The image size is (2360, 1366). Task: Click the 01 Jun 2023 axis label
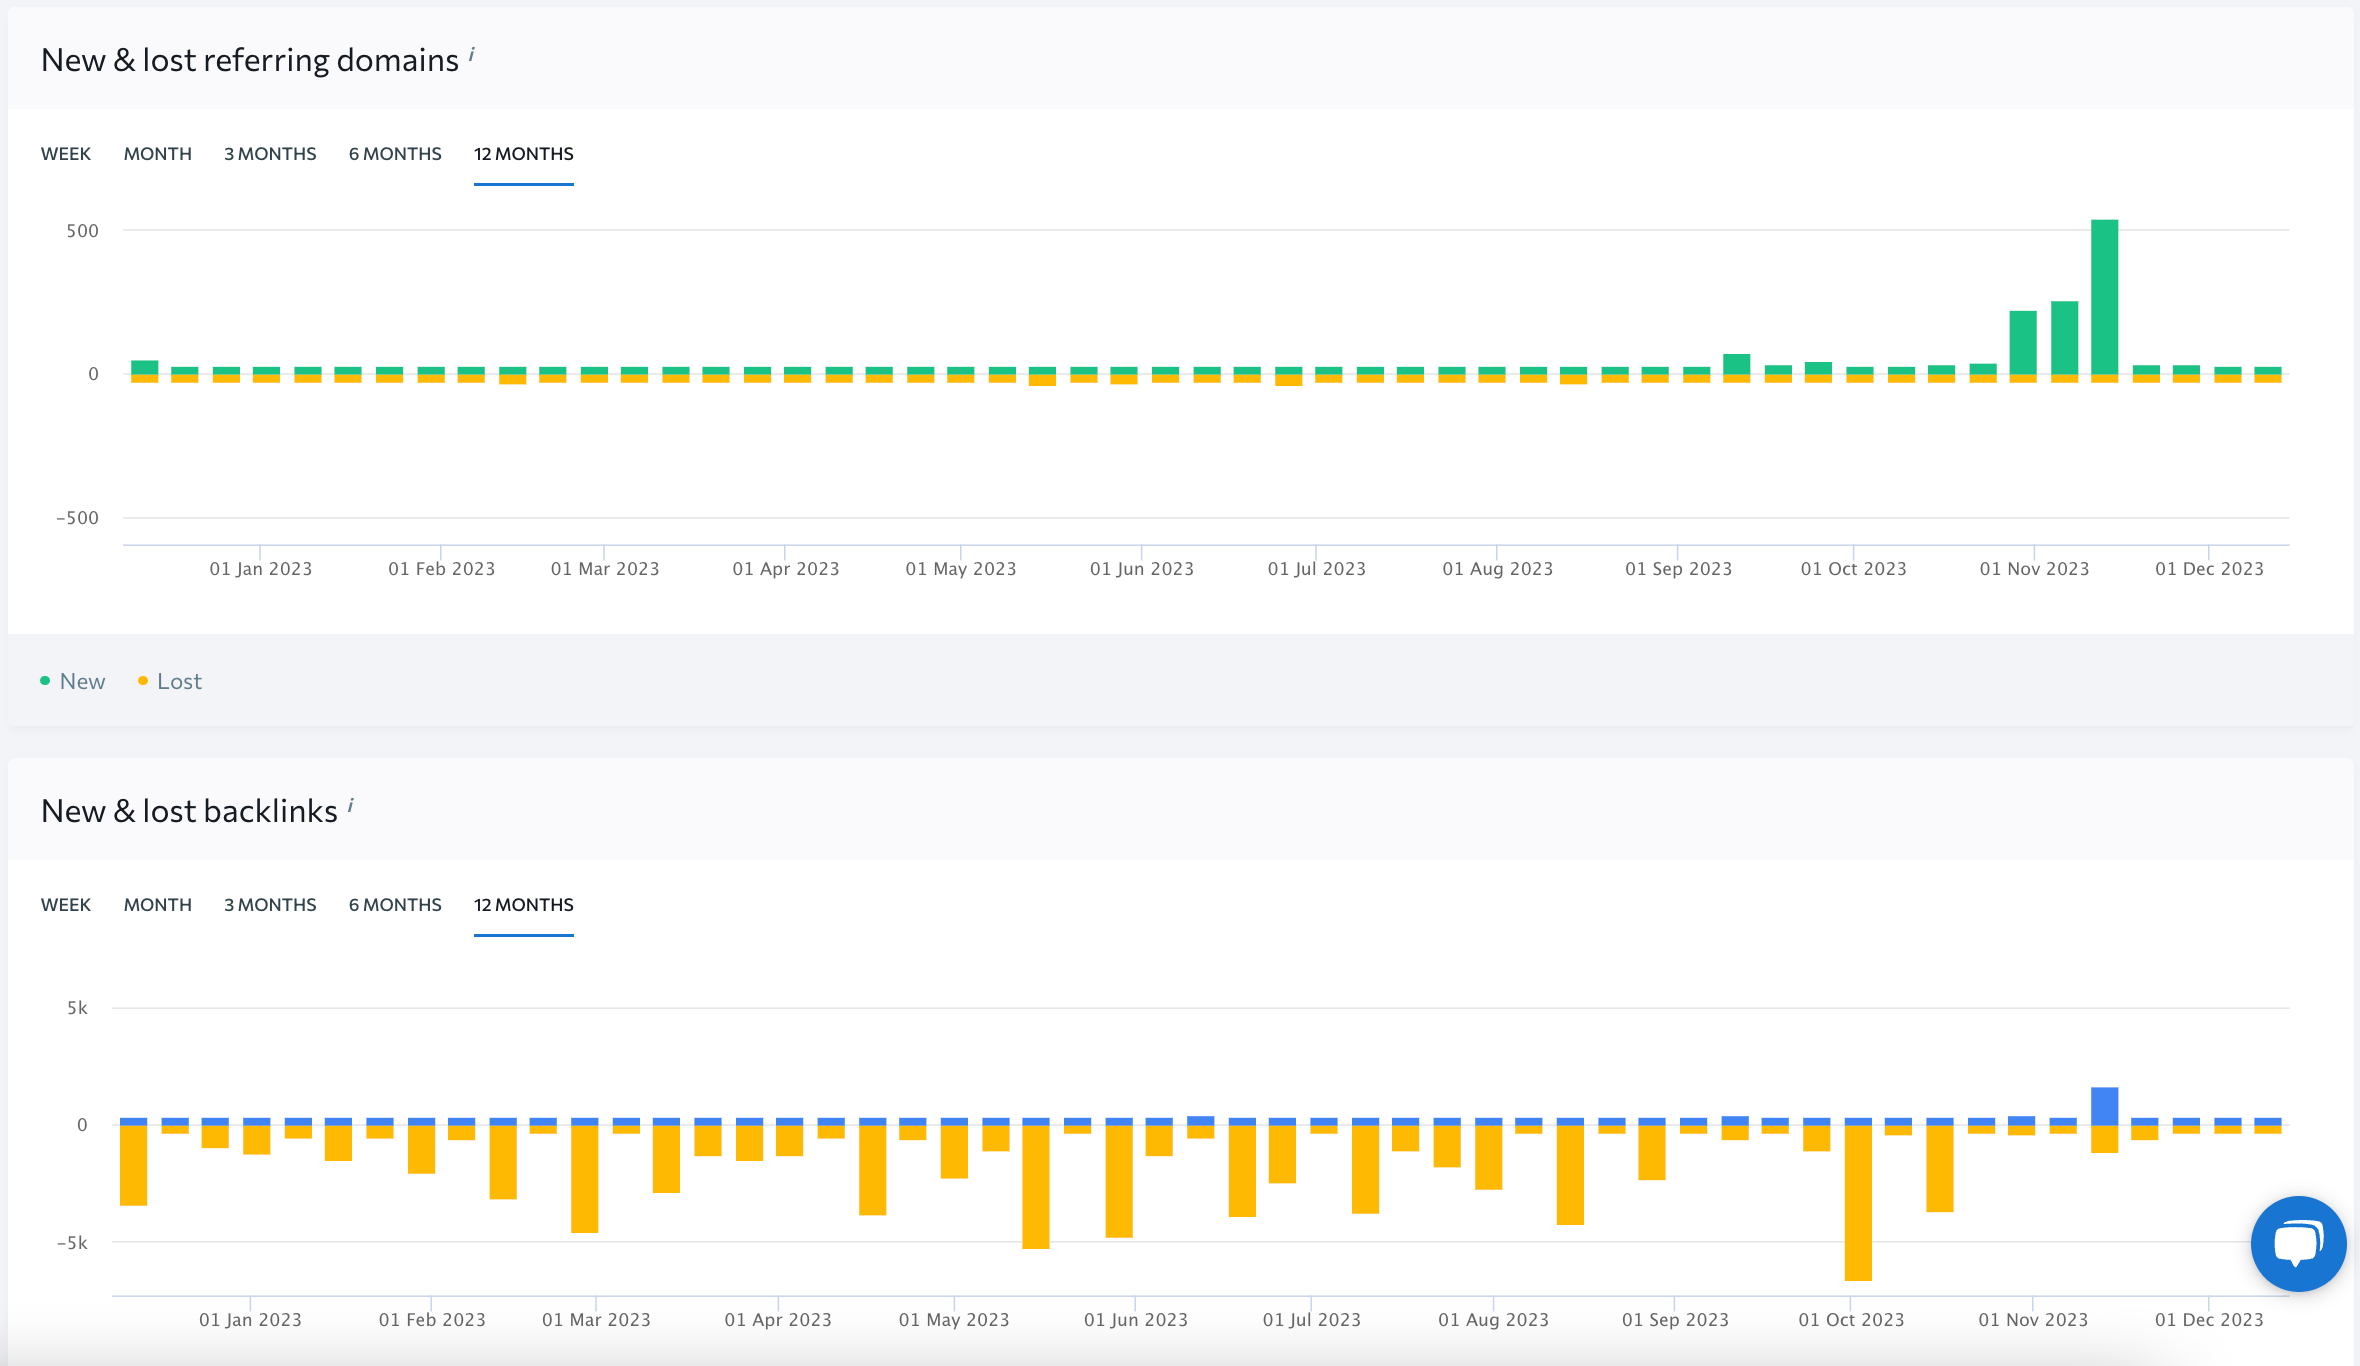(1141, 567)
